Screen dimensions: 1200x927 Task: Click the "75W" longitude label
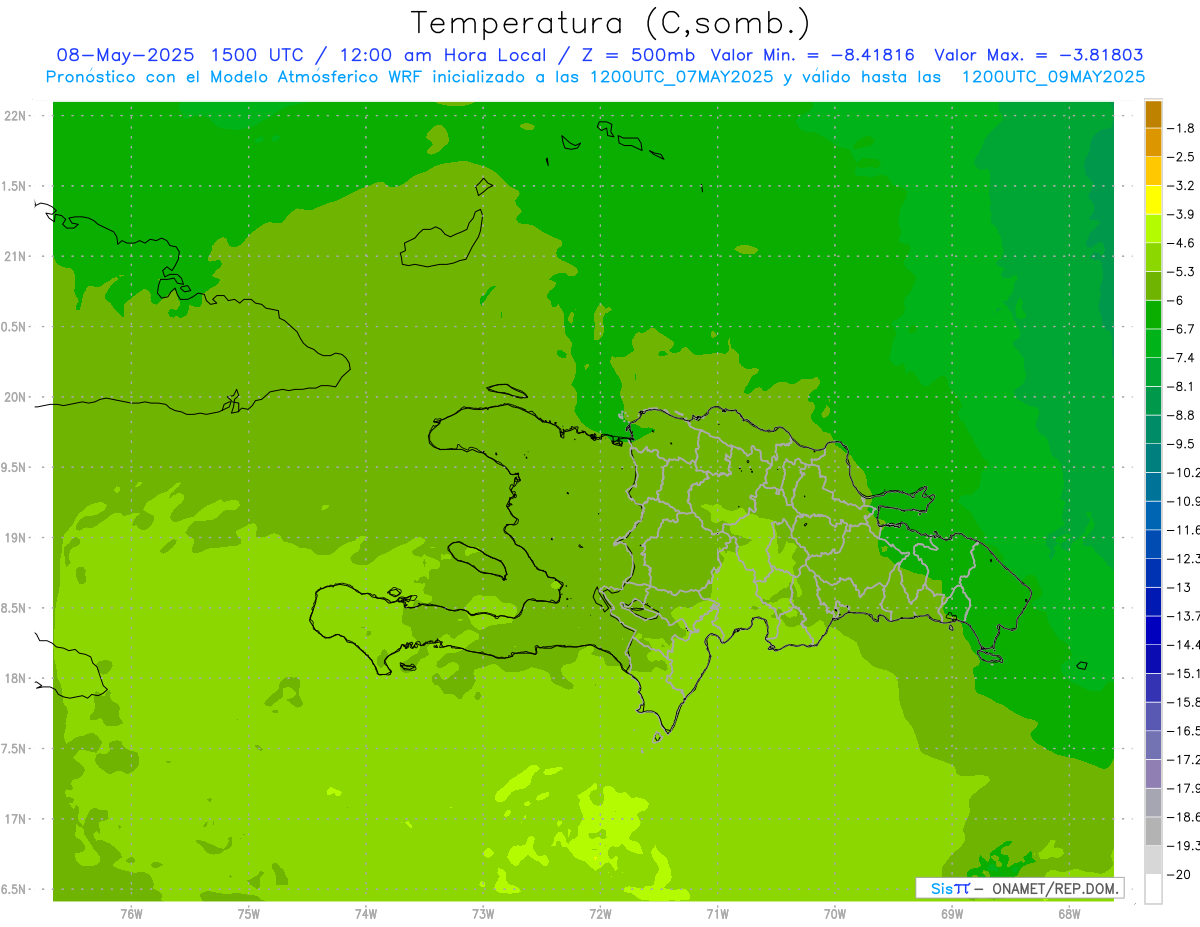pos(248,914)
